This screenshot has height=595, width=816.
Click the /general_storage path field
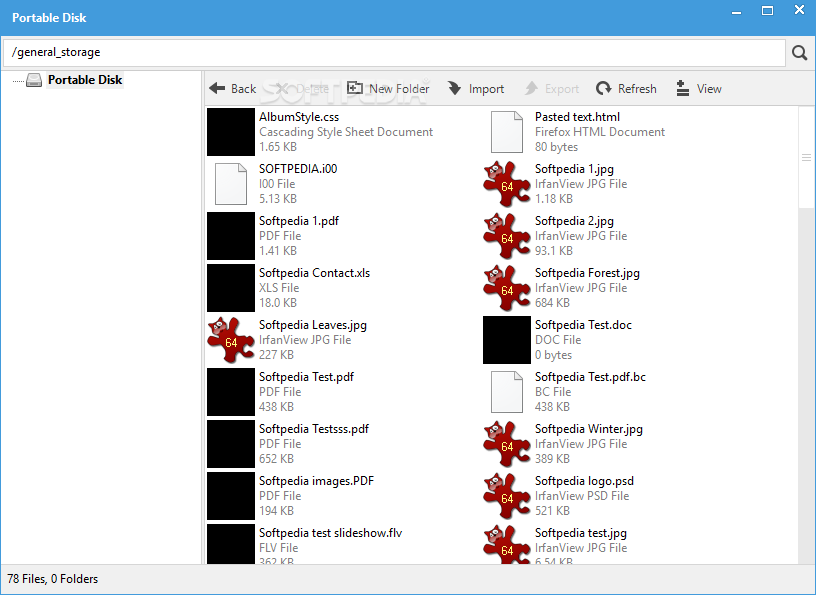[x=394, y=53]
